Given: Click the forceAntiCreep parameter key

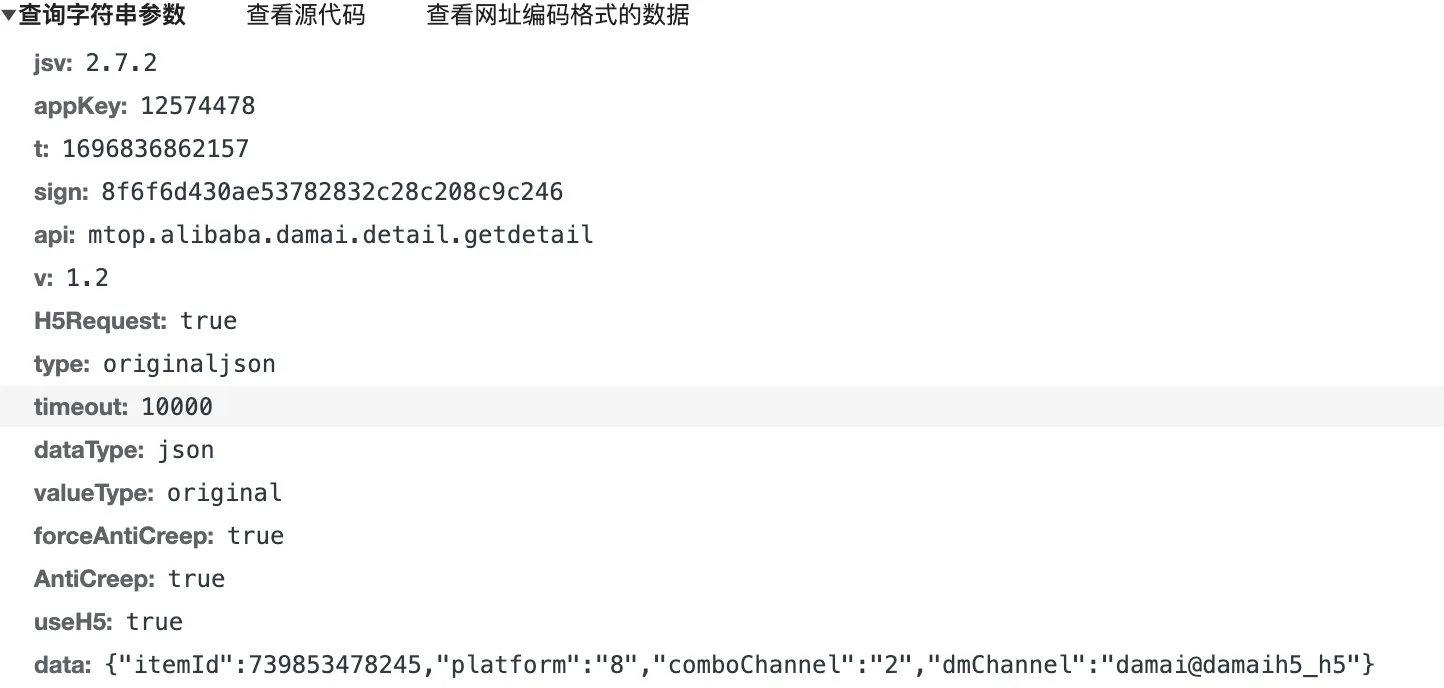Looking at the screenshot, I should coord(123,536).
